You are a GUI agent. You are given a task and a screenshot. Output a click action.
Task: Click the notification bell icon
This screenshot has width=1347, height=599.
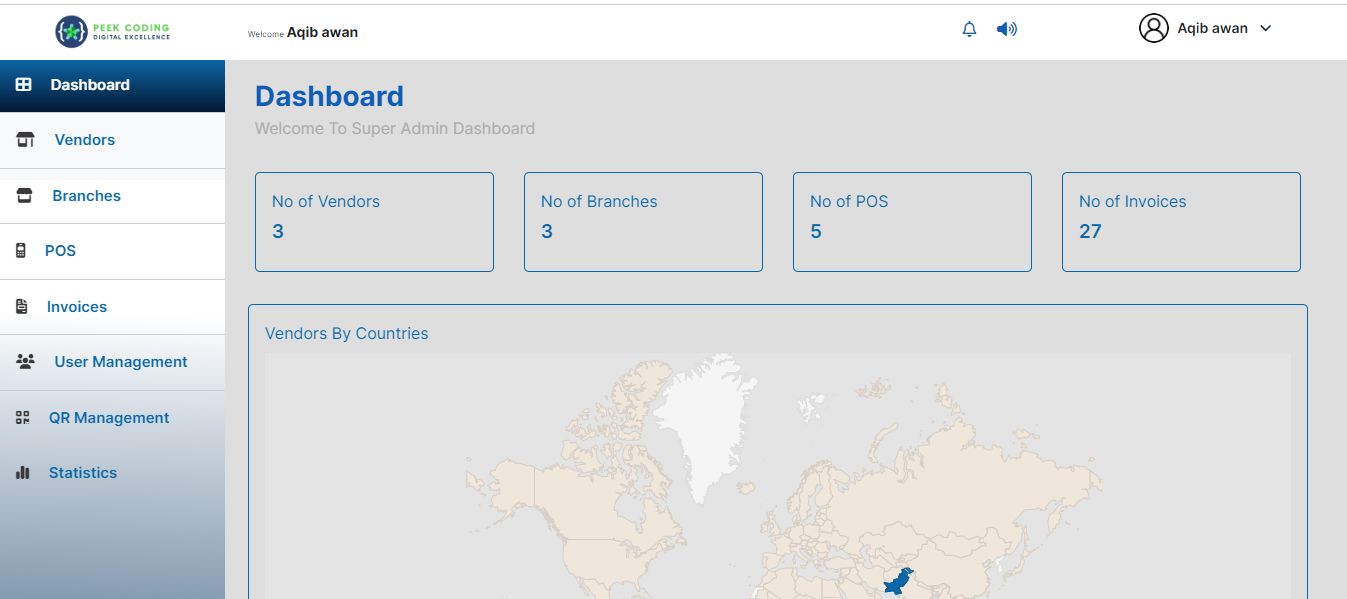click(969, 30)
